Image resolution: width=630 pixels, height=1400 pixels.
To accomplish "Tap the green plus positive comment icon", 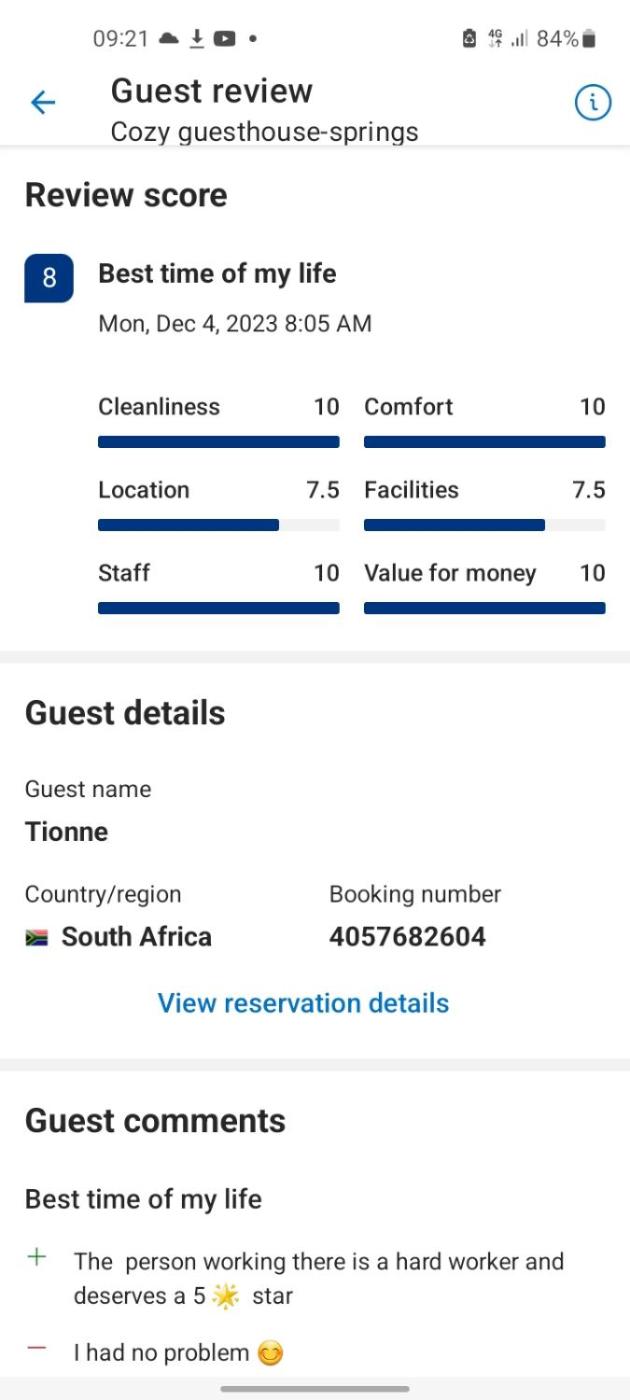I will (37, 1258).
